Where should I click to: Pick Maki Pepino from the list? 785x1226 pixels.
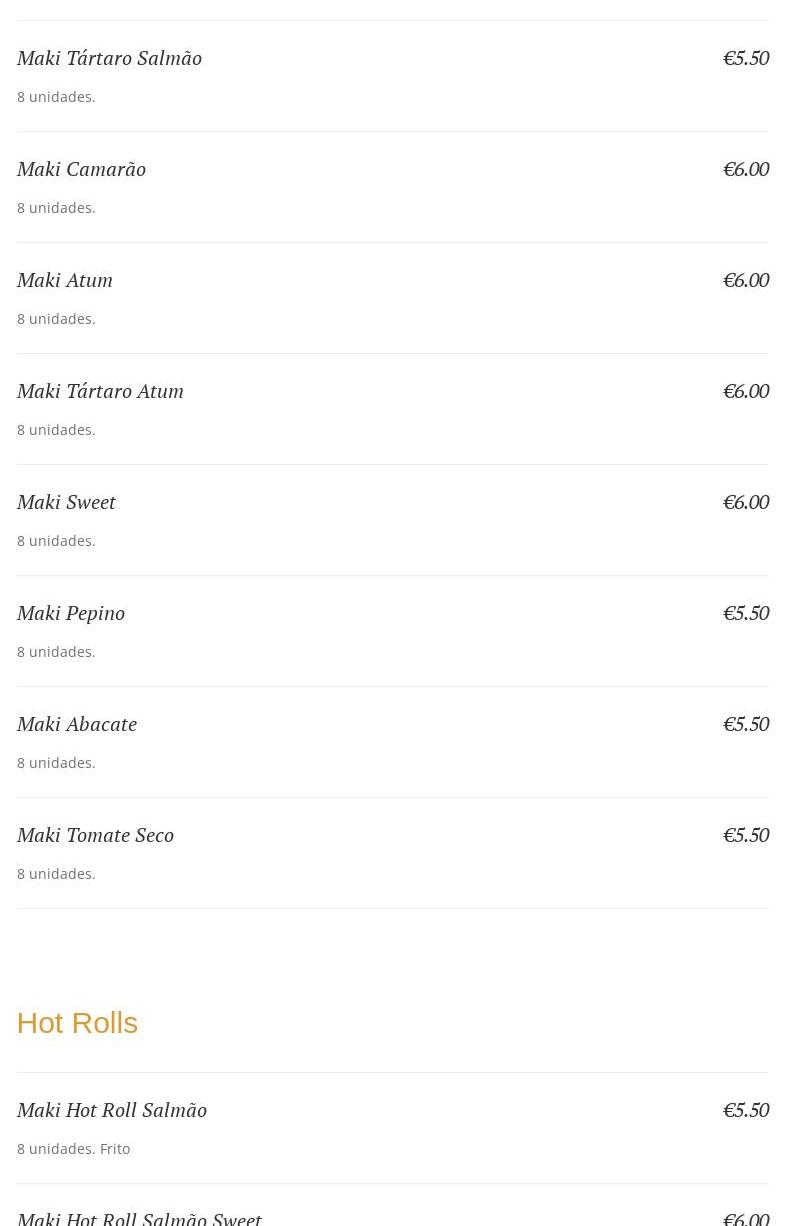point(71,613)
